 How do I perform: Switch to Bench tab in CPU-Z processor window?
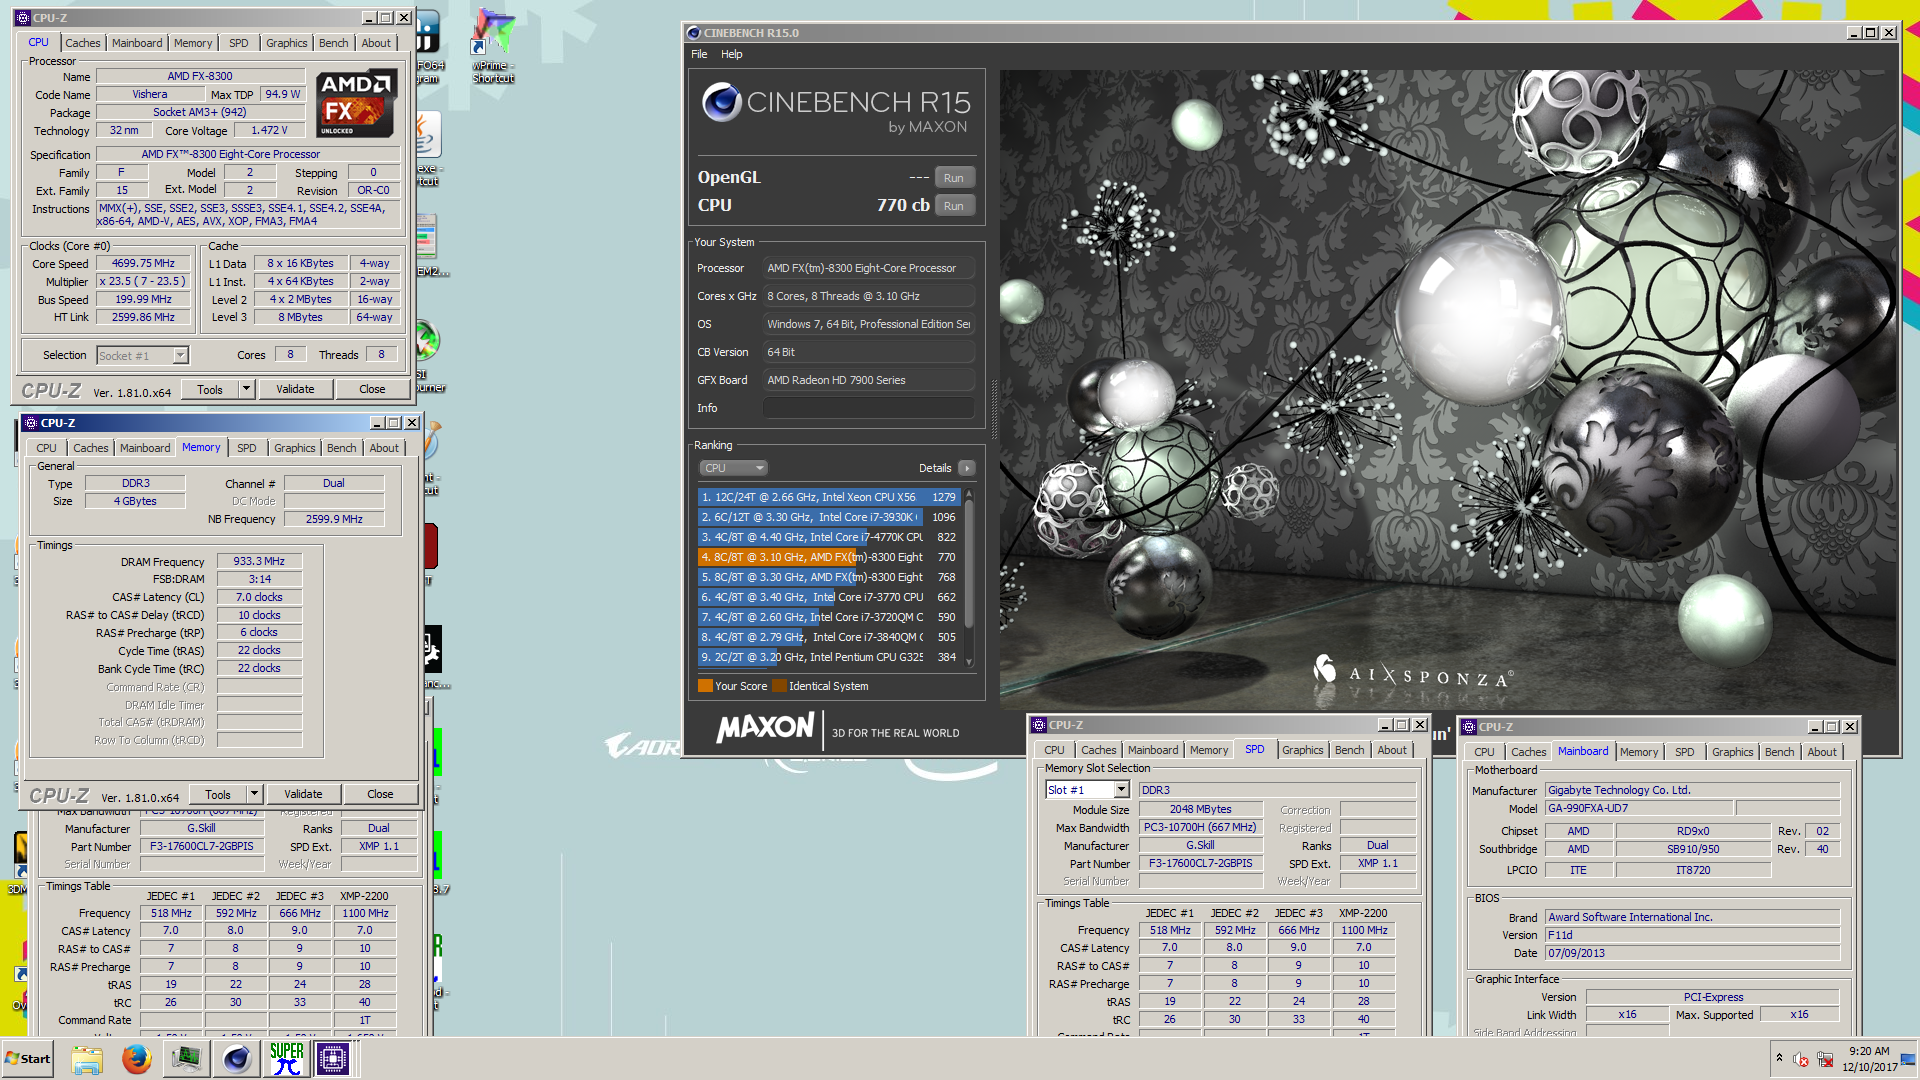pos(333,43)
